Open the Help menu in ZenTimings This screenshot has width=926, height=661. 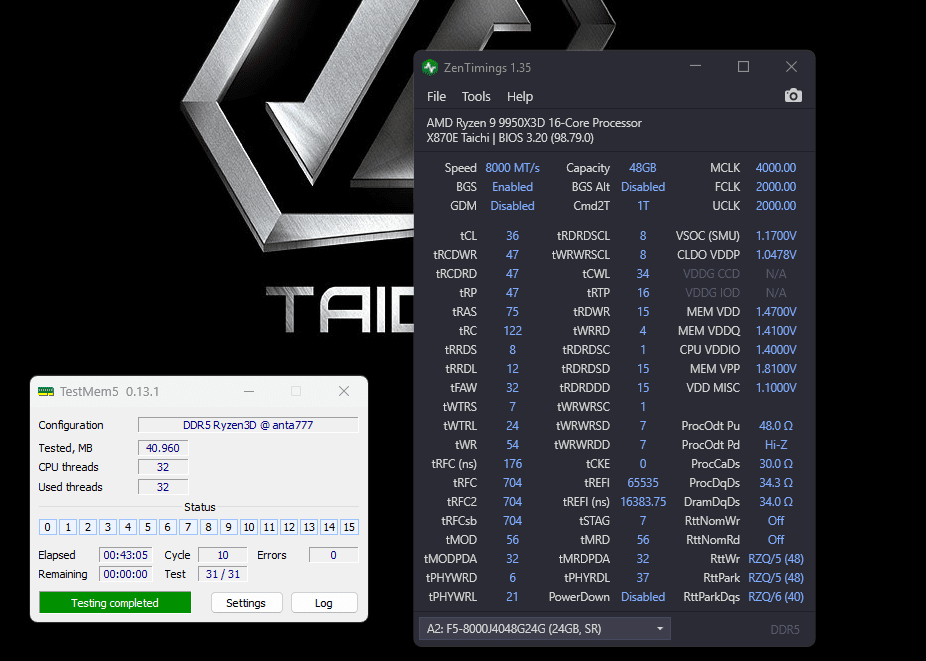pos(520,96)
